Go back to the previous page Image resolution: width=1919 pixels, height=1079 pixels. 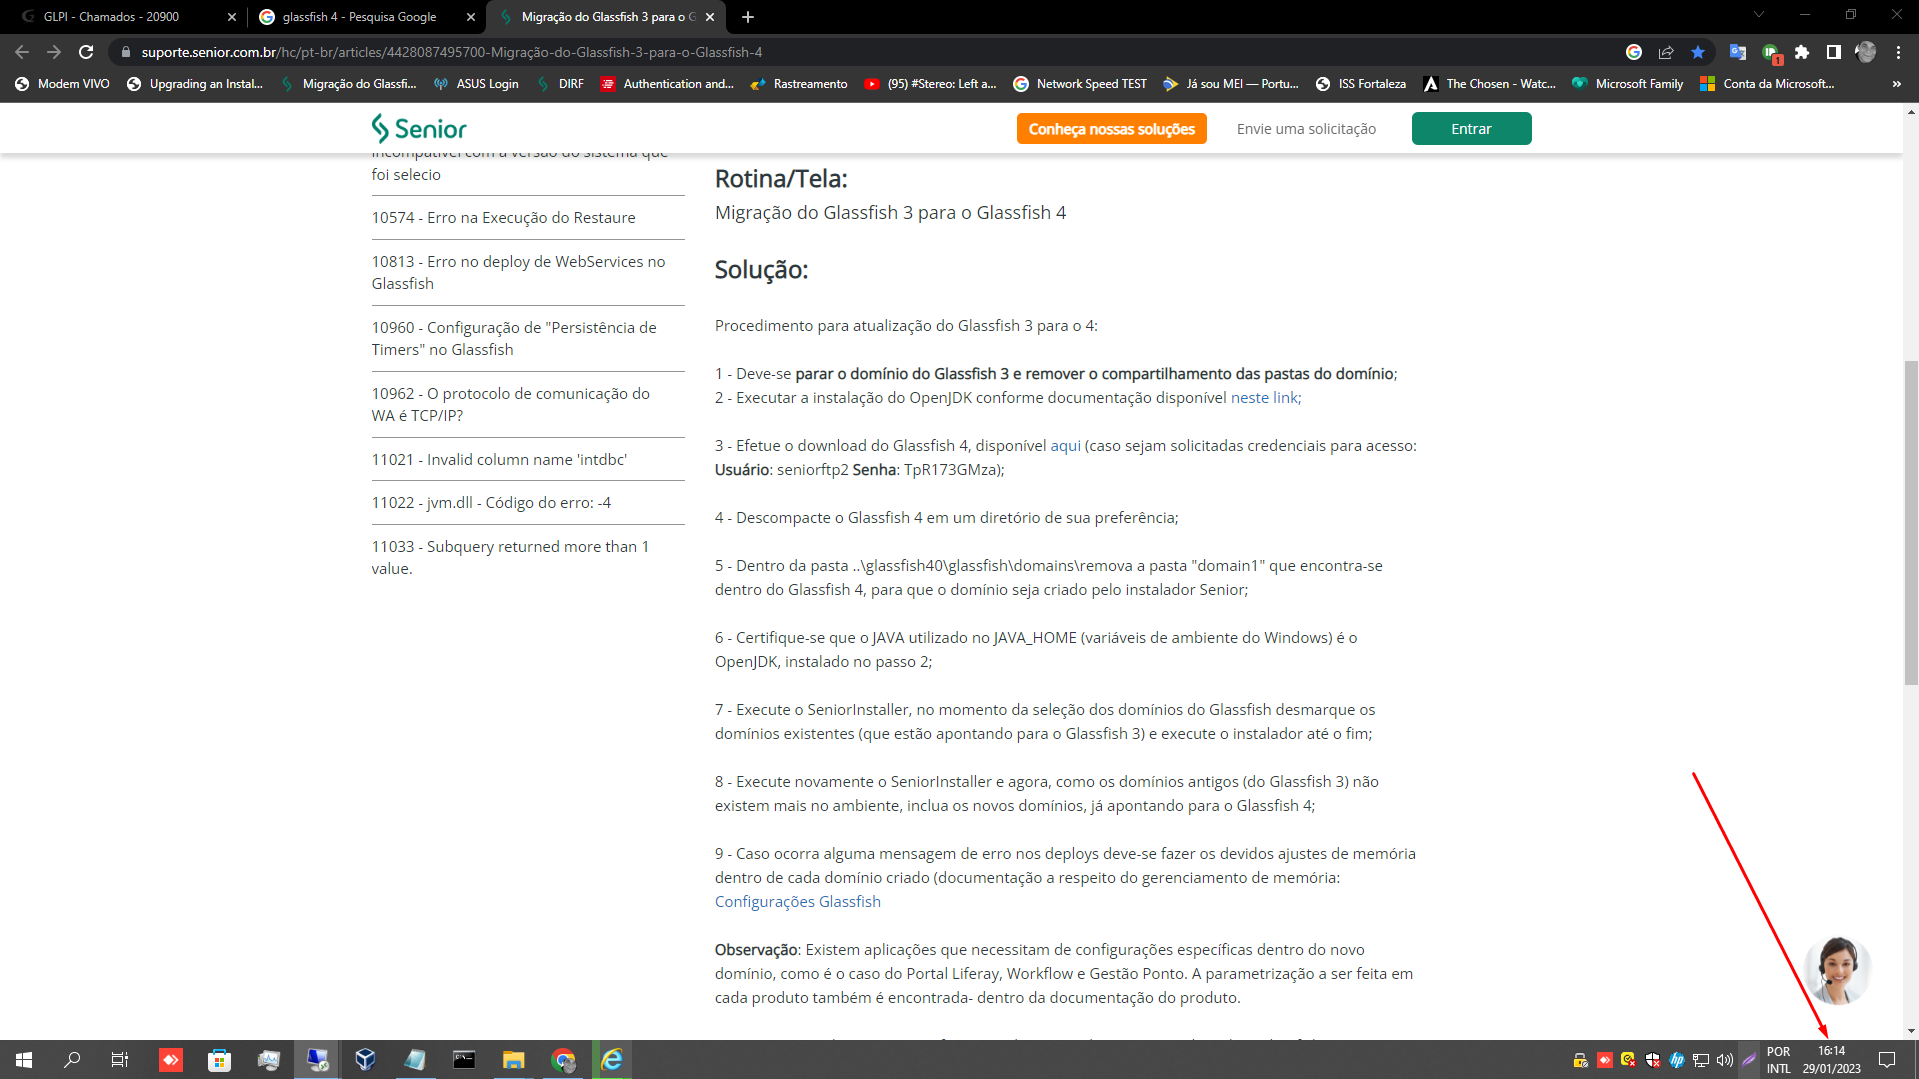tap(22, 52)
